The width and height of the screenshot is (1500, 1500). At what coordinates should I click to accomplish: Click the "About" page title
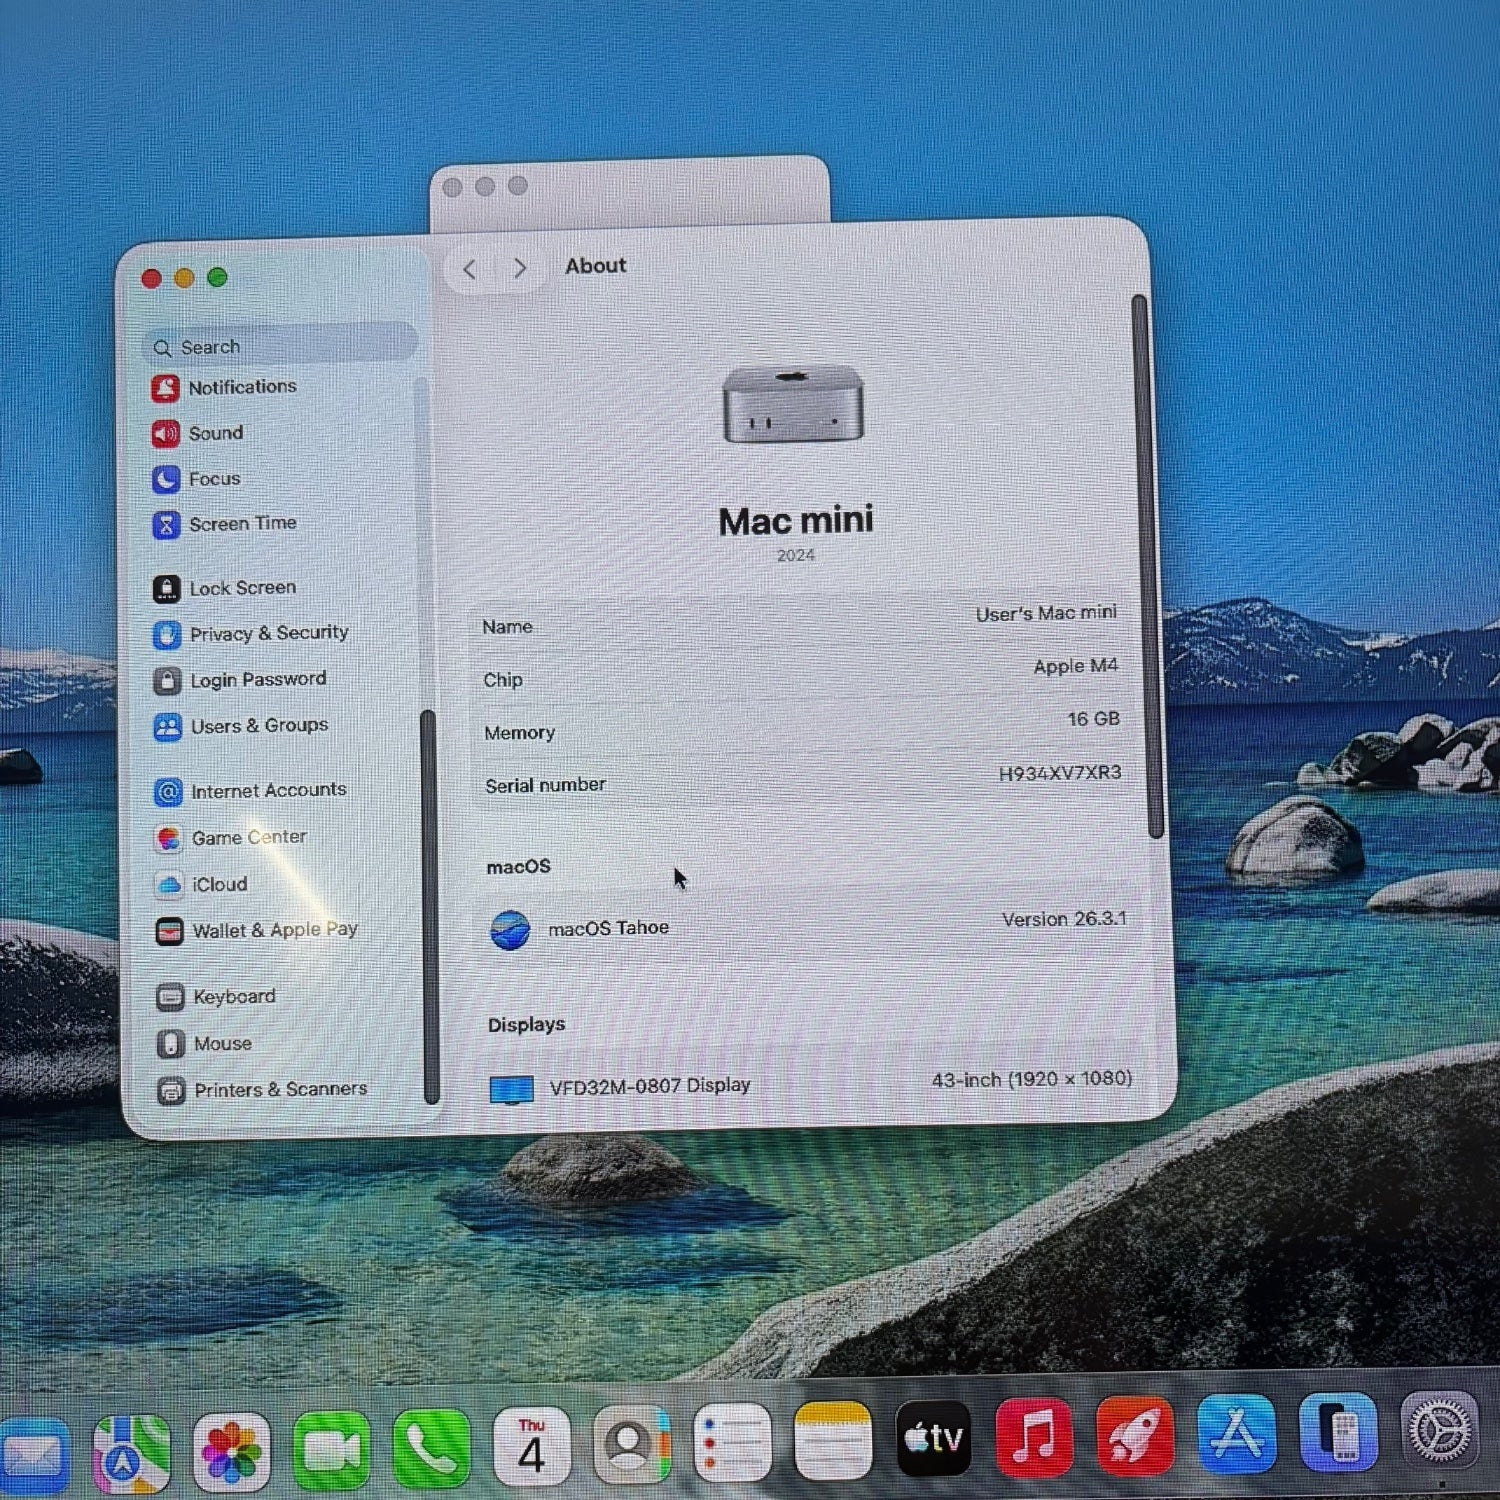(596, 266)
